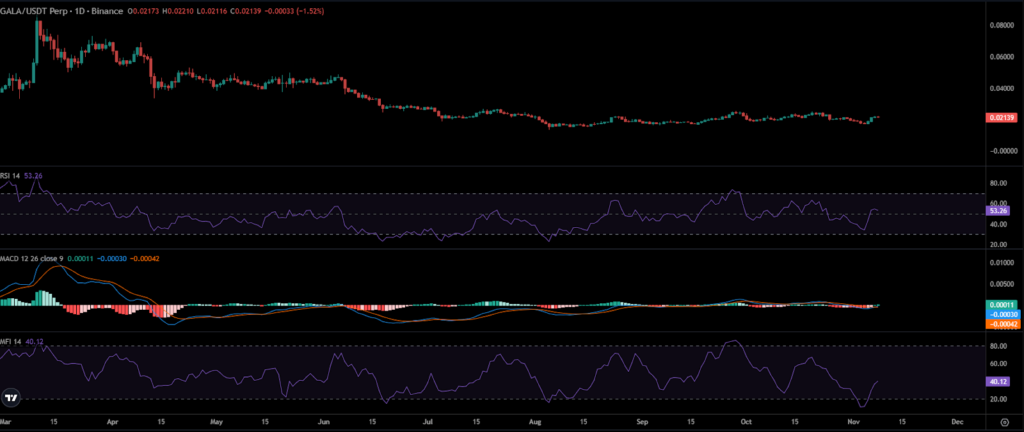Open chart settings gear icon on time axis

1004,422
